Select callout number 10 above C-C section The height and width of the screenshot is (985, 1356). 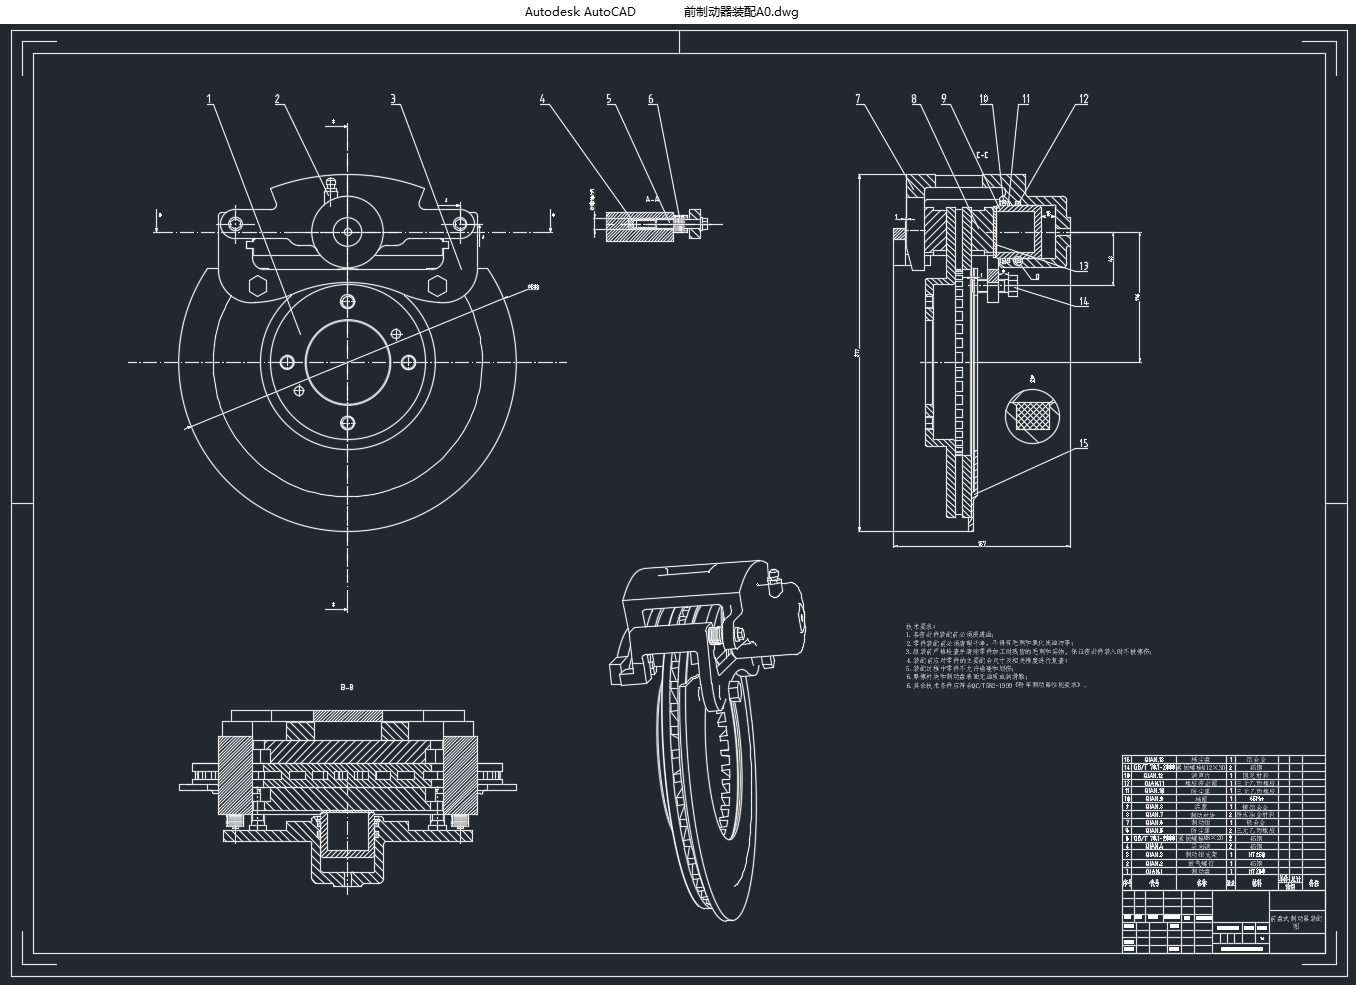tap(985, 99)
